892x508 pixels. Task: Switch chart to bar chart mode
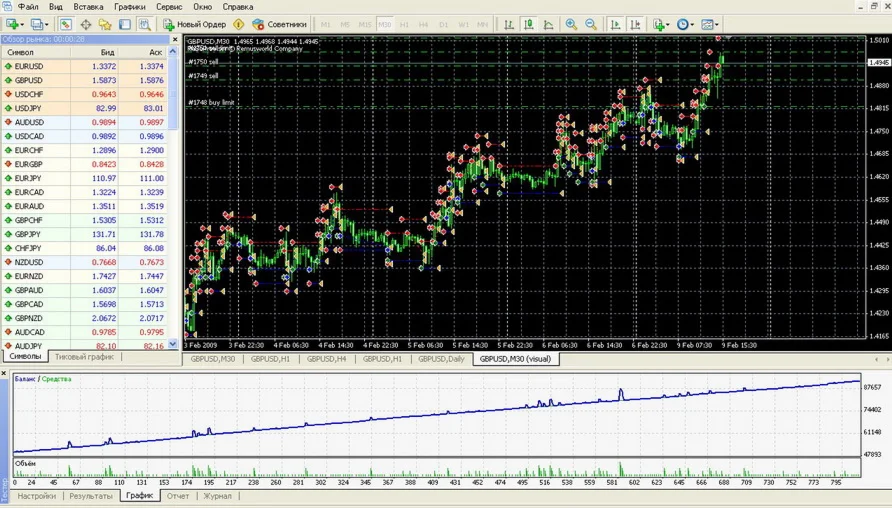point(509,24)
